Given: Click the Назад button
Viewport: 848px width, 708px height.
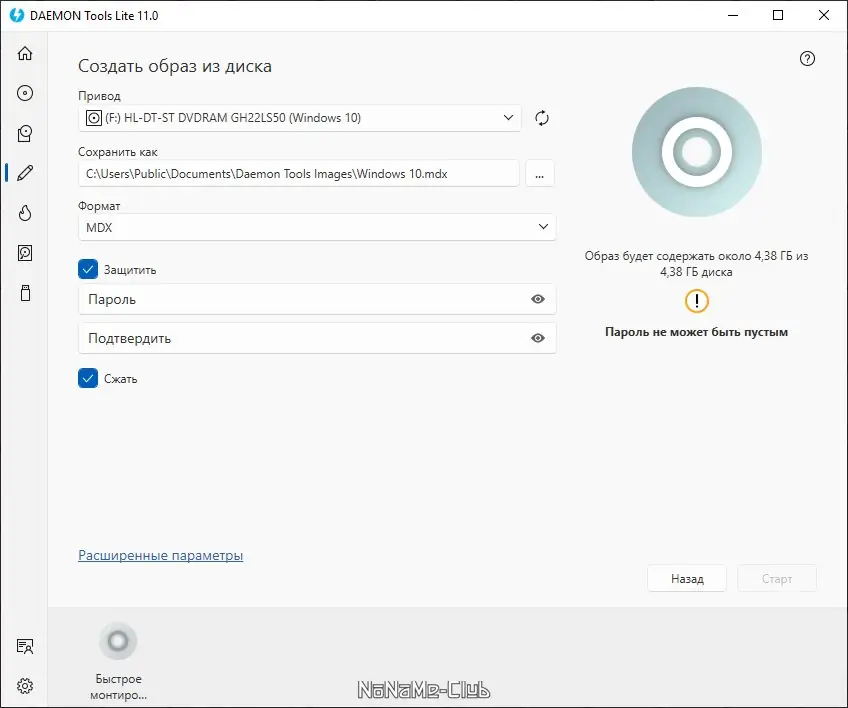Looking at the screenshot, I should (687, 579).
